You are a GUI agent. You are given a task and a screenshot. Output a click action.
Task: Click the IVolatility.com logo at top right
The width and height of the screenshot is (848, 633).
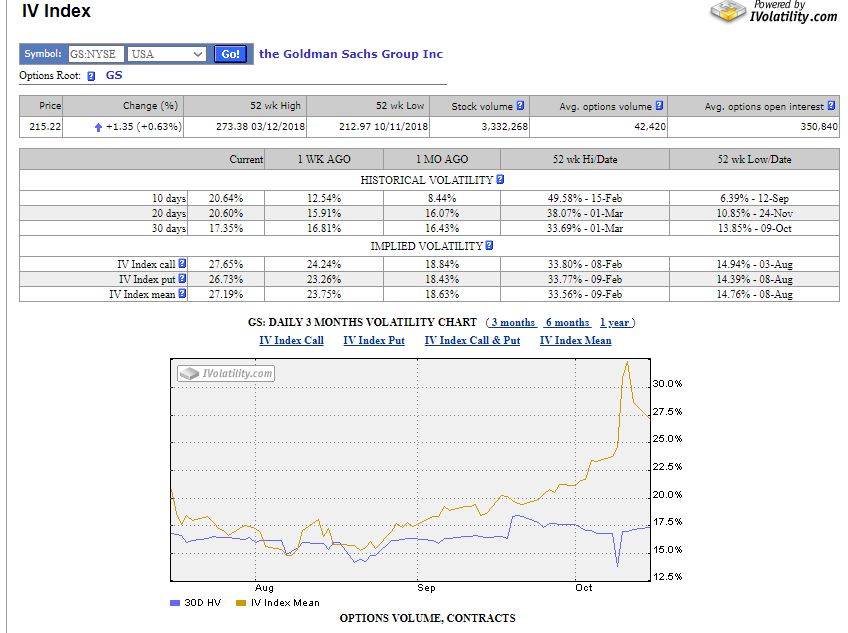pos(773,12)
